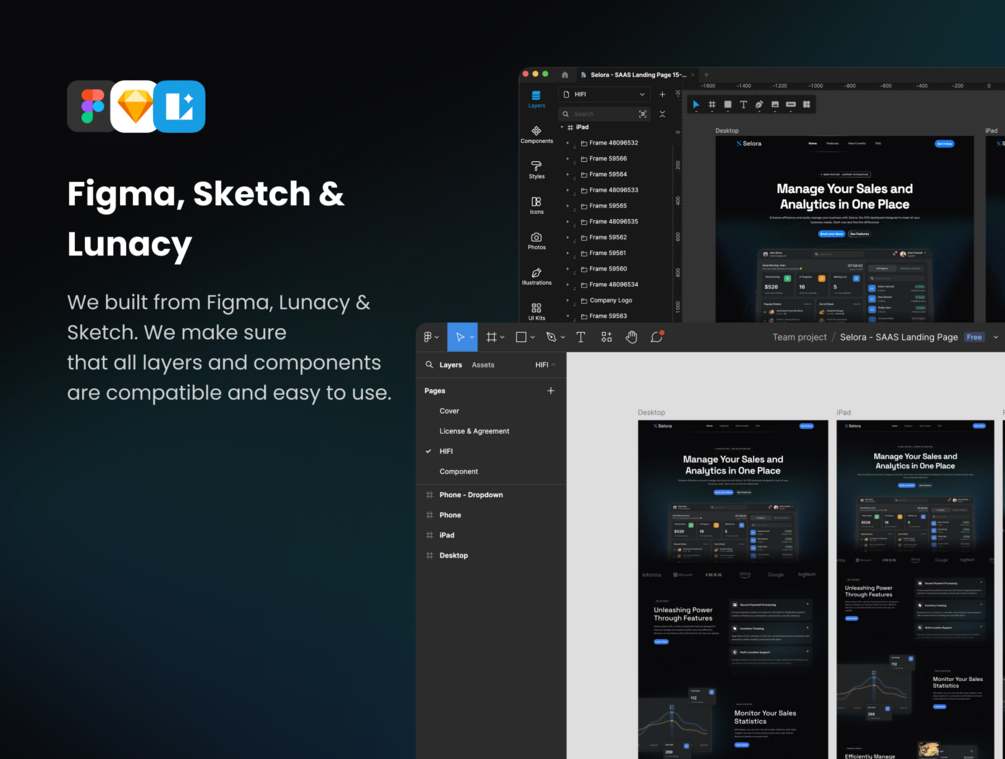Add a new page in Lunacy
The width and height of the screenshot is (1005, 759).
[x=662, y=94]
